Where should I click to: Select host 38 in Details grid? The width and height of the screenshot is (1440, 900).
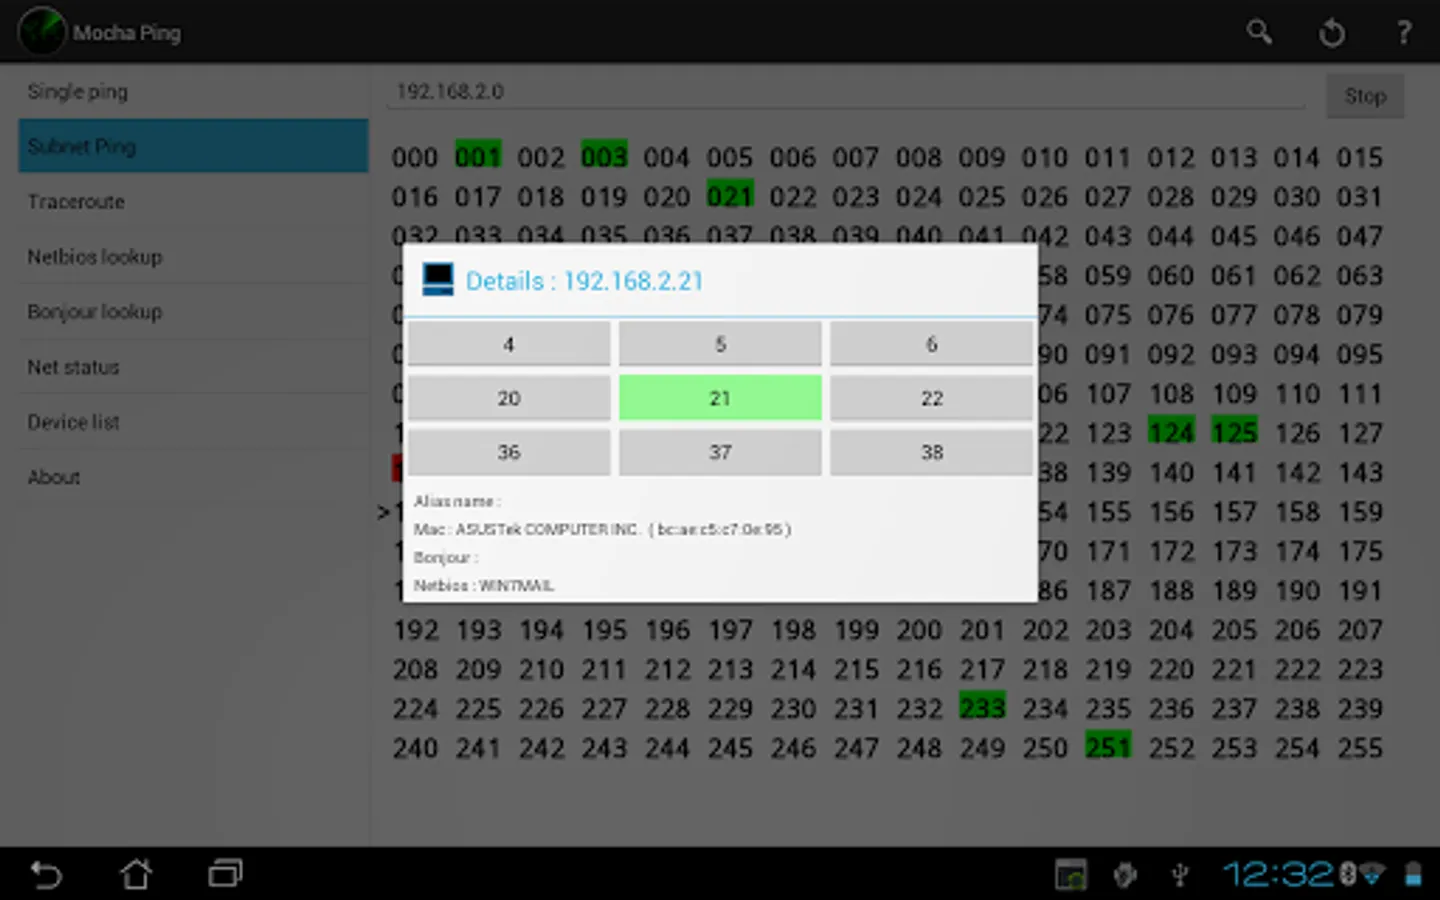point(932,452)
